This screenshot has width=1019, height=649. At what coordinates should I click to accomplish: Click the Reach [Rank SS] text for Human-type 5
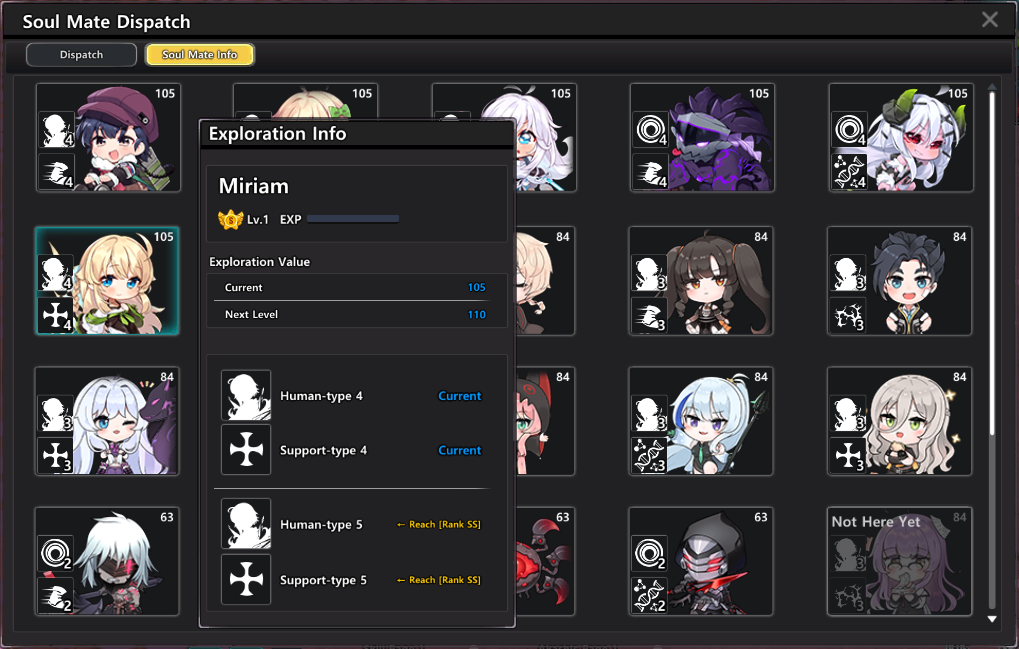pyautogui.click(x=439, y=524)
